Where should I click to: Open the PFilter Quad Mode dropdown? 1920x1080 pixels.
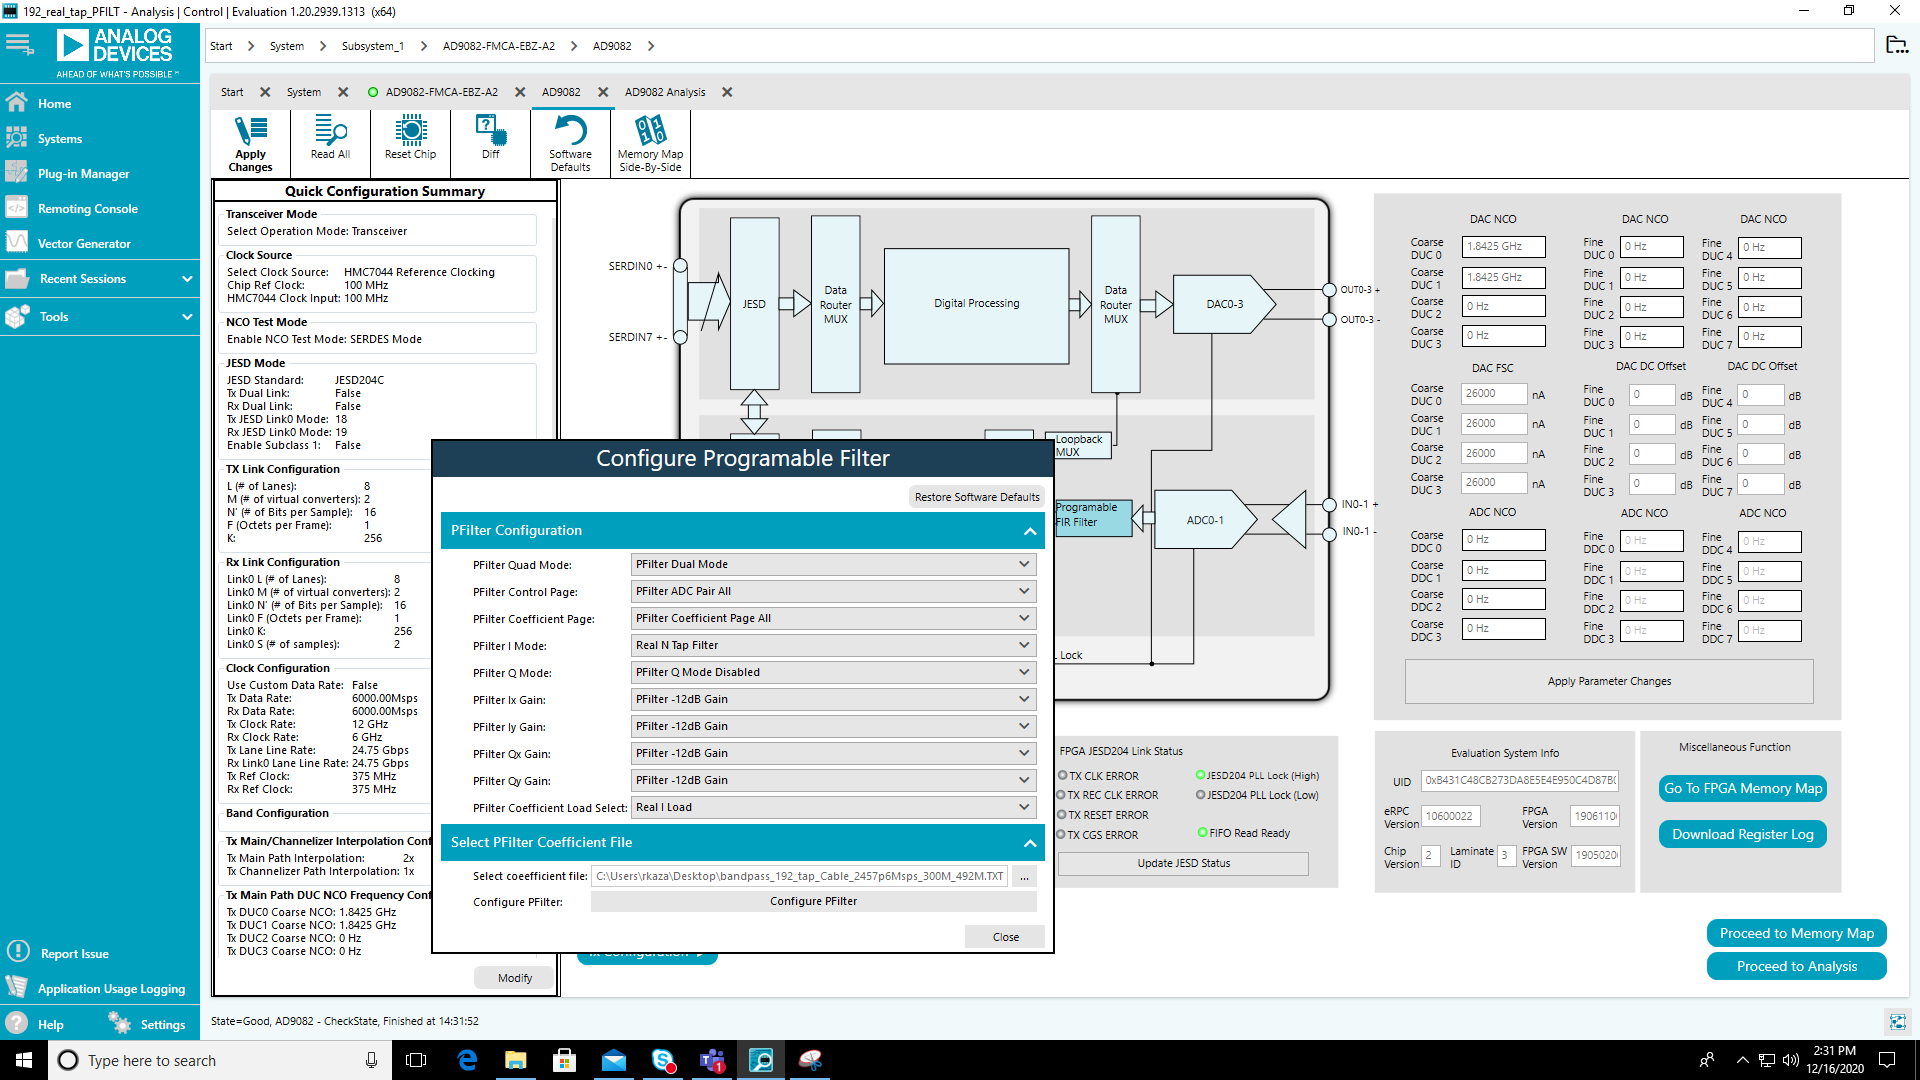coord(833,564)
